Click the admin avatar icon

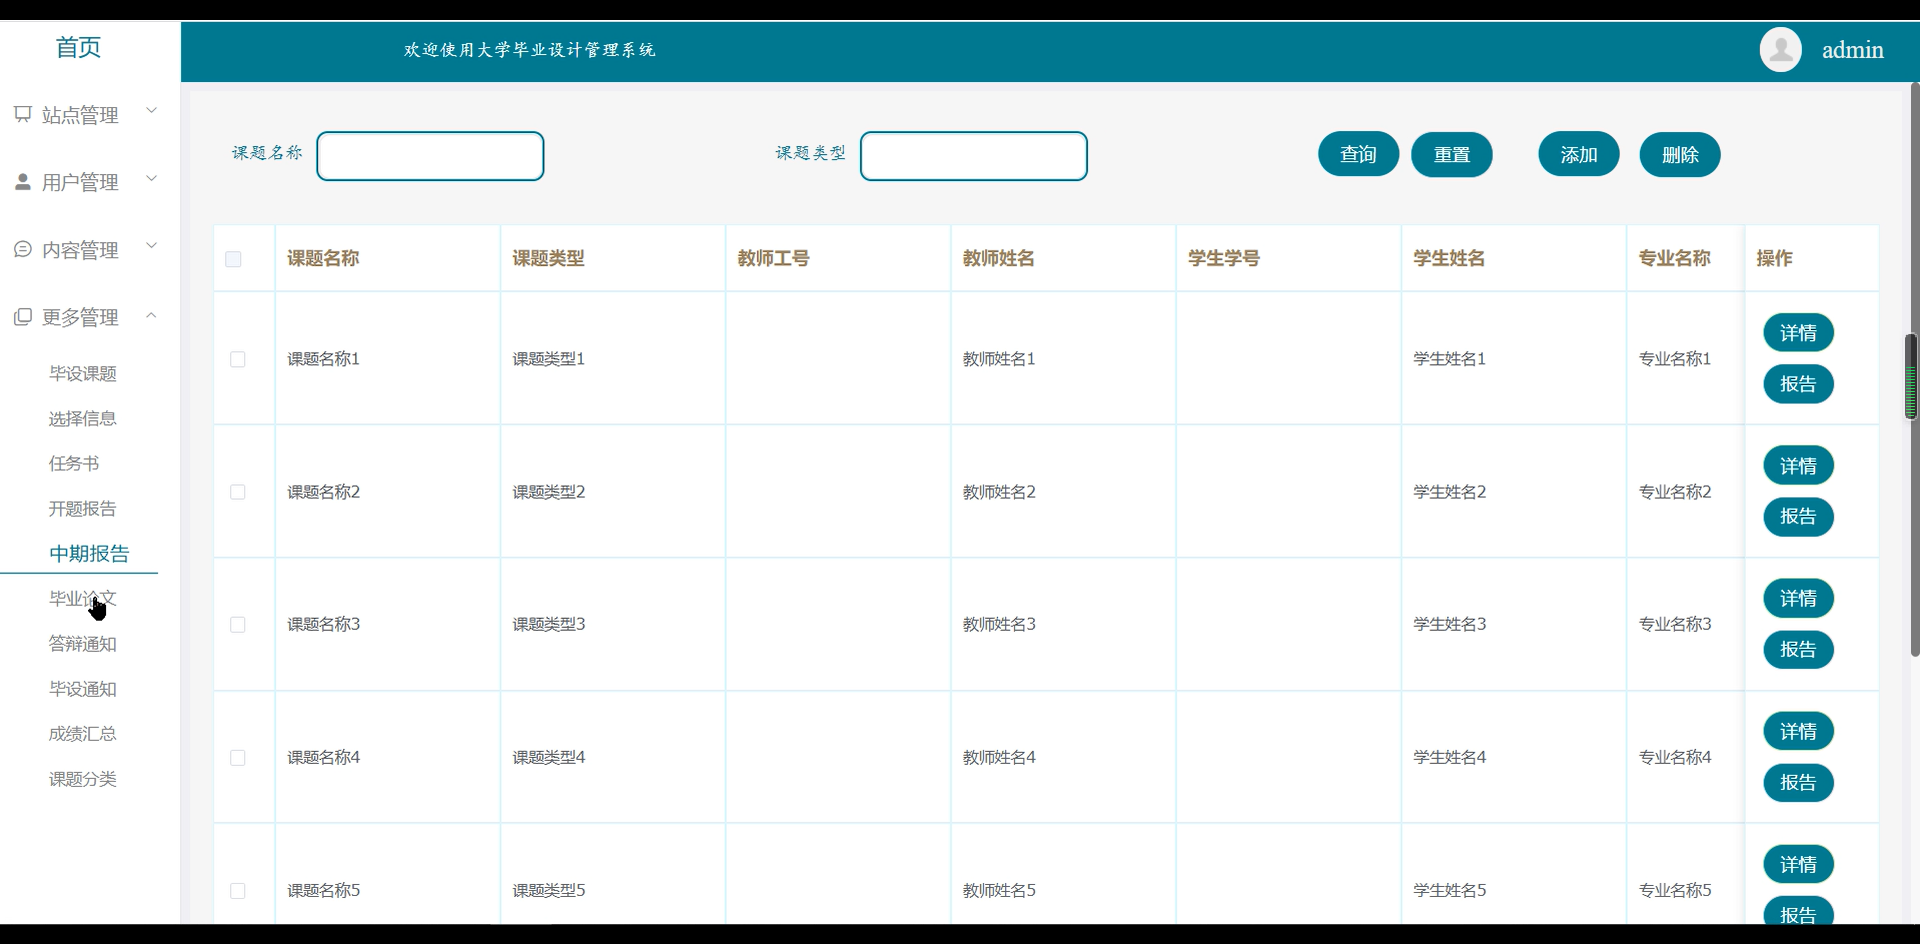pyautogui.click(x=1781, y=49)
